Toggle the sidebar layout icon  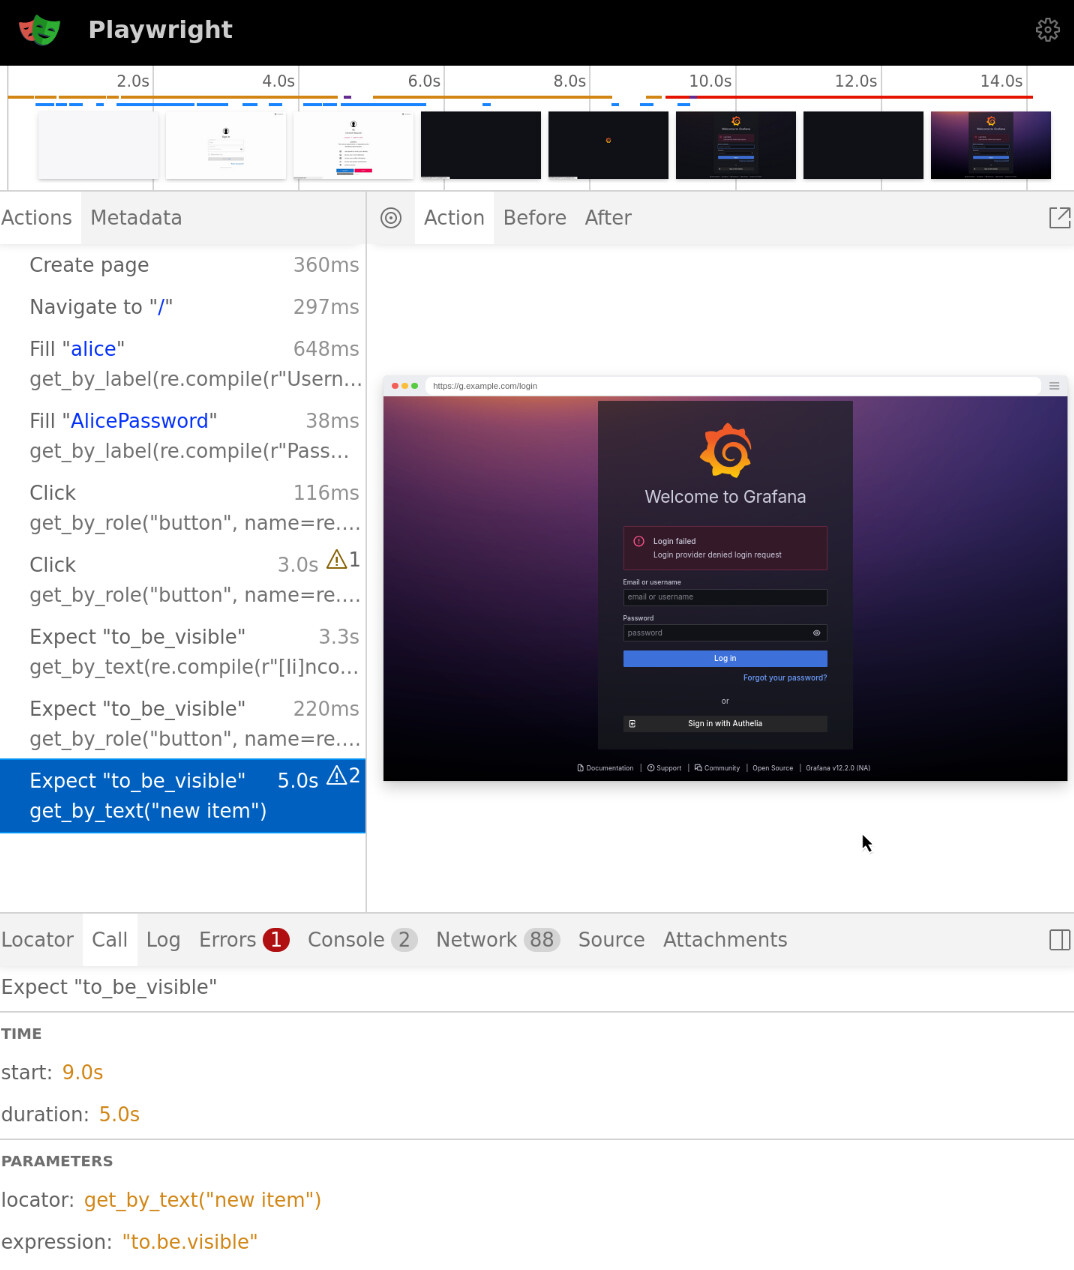coord(1059,940)
